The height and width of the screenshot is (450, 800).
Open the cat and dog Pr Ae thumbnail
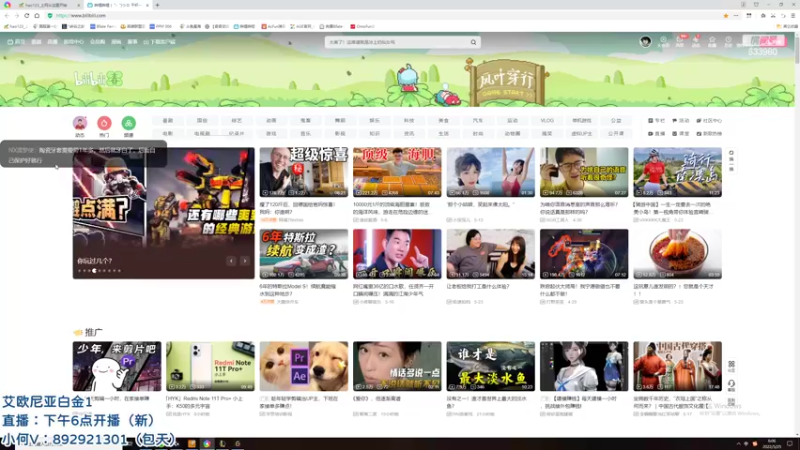coord(304,366)
